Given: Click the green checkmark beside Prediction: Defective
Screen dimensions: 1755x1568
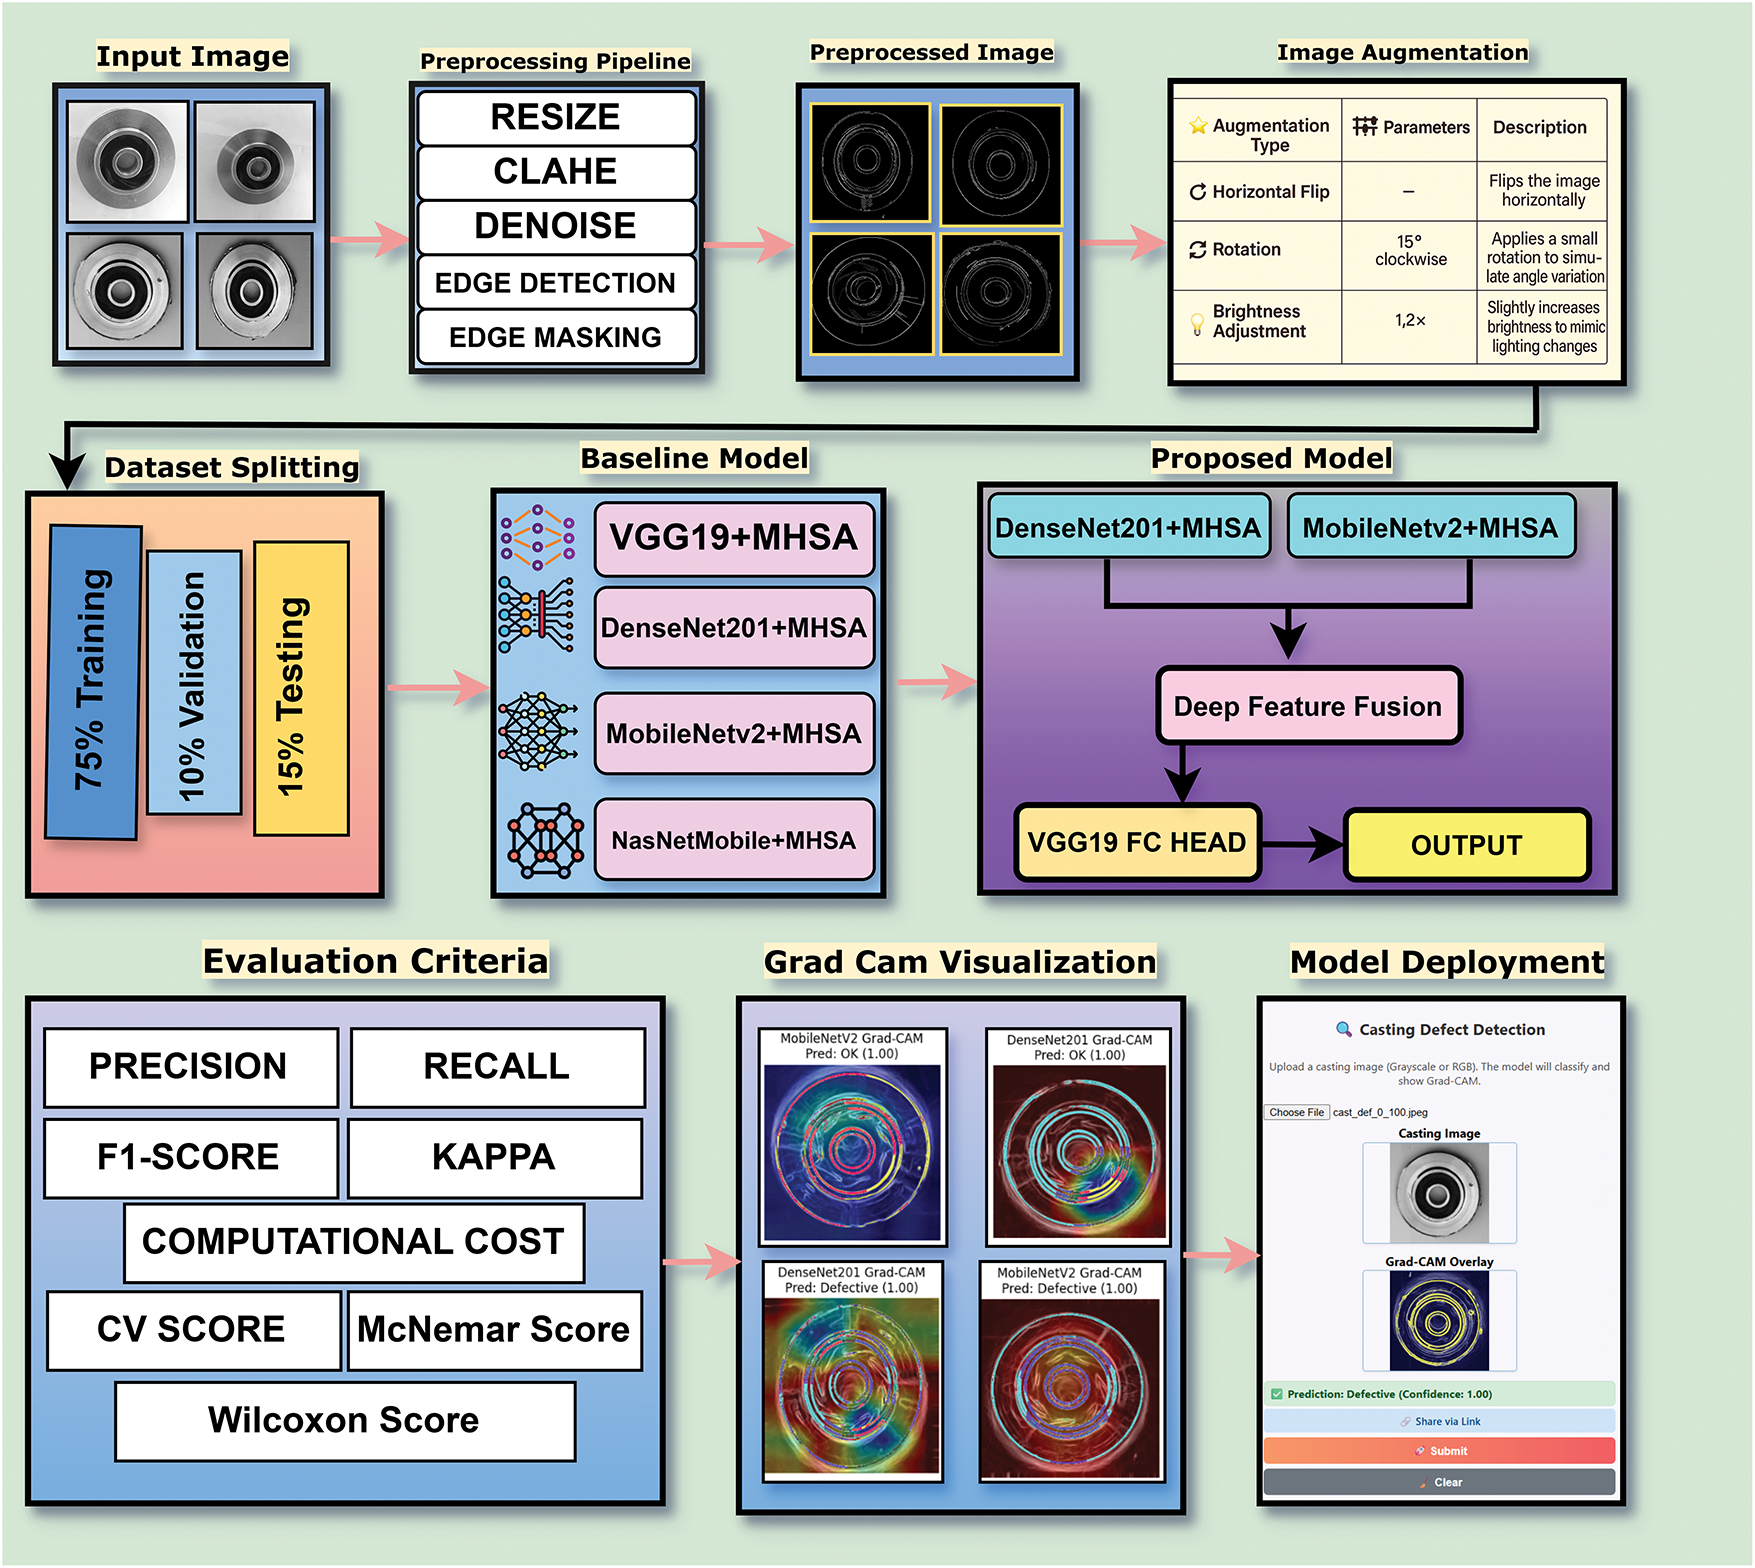Looking at the screenshot, I should (1276, 1394).
